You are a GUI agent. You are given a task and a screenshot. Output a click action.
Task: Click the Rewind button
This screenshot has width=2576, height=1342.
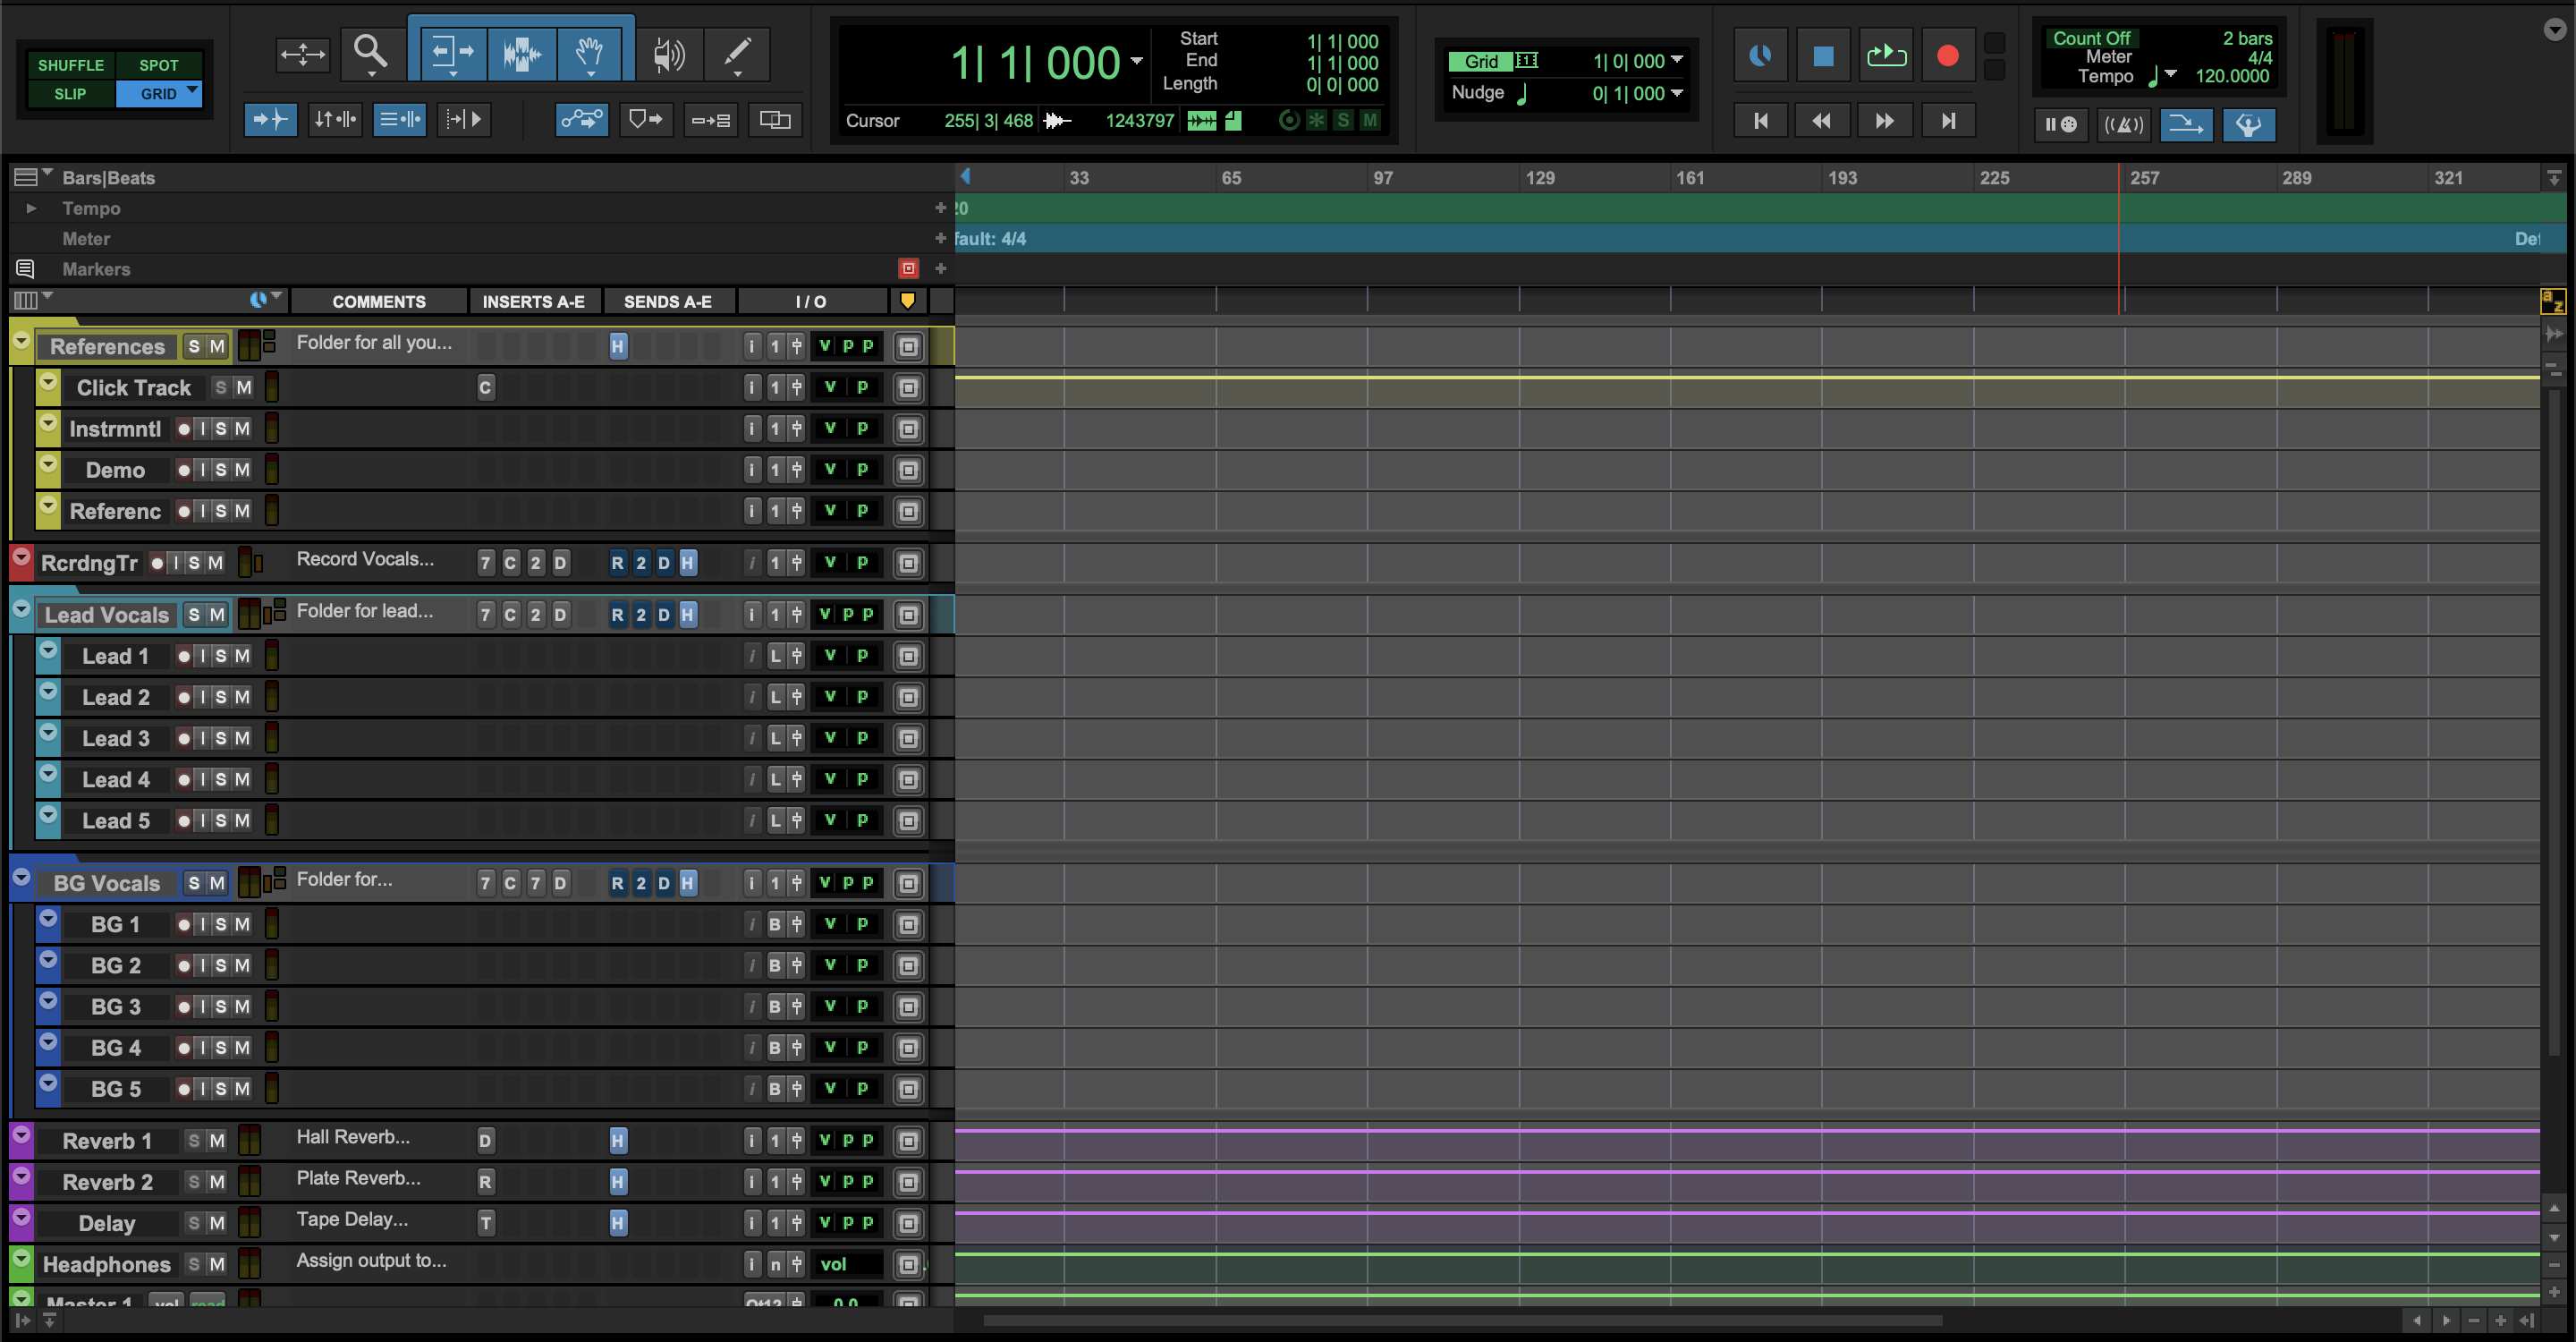point(1822,121)
